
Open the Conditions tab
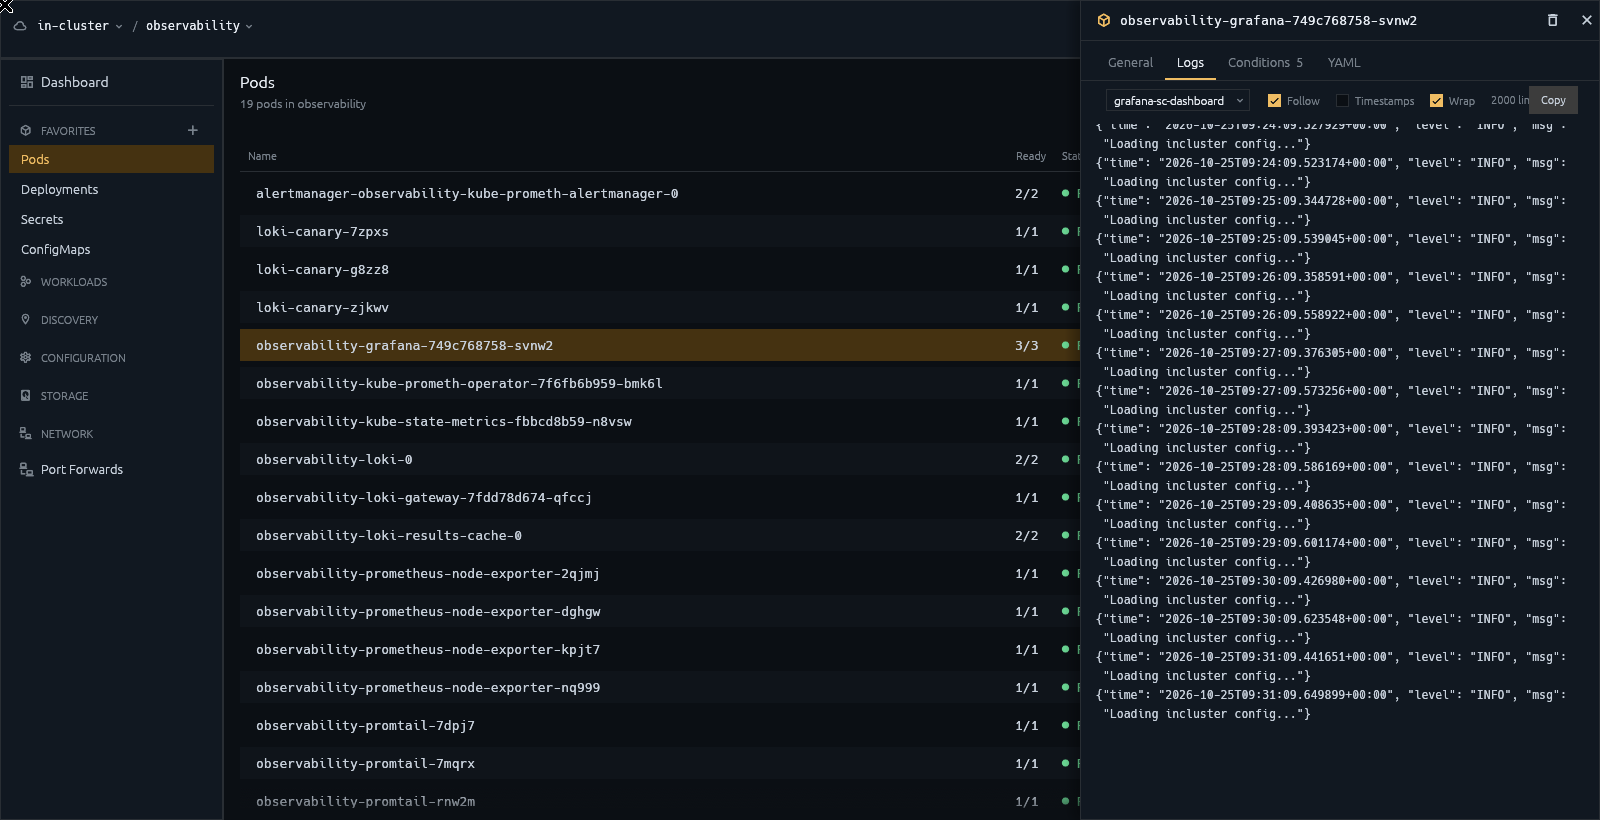point(1265,63)
